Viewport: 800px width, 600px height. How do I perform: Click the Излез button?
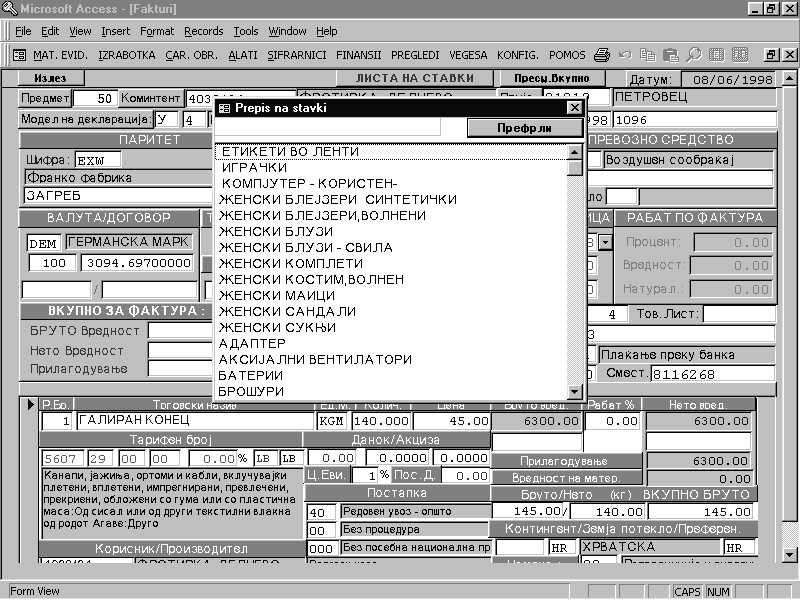50,78
